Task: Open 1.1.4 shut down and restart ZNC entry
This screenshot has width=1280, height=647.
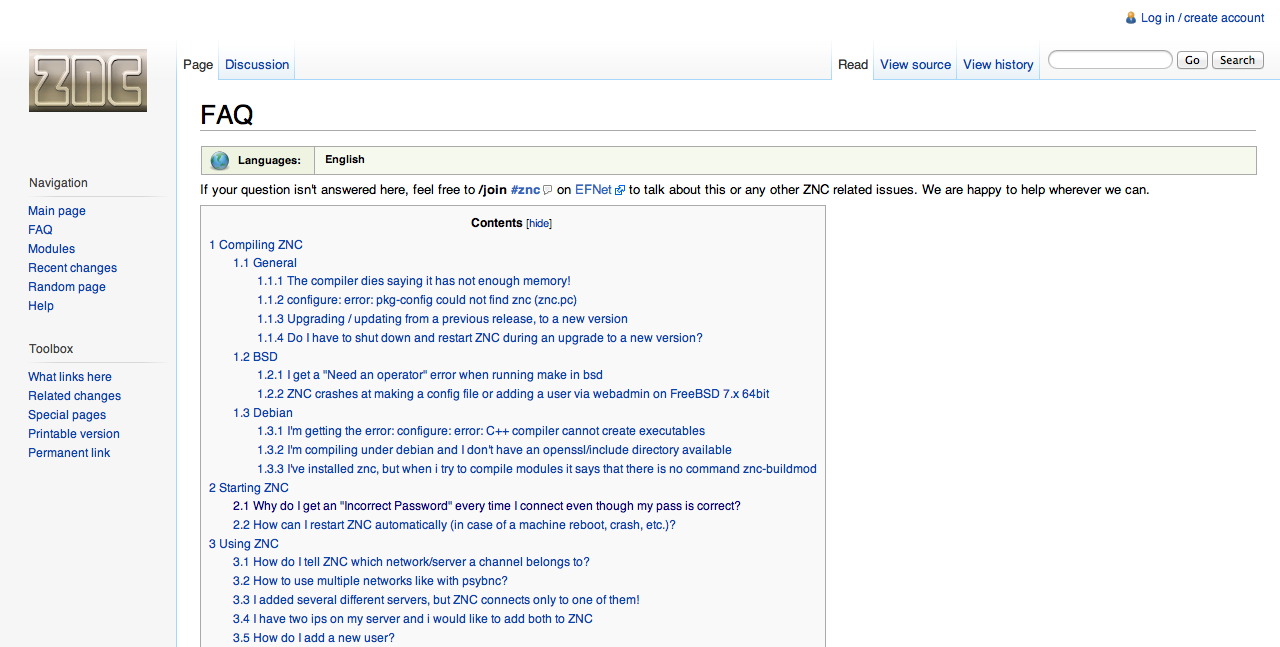Action: (480, 338)
